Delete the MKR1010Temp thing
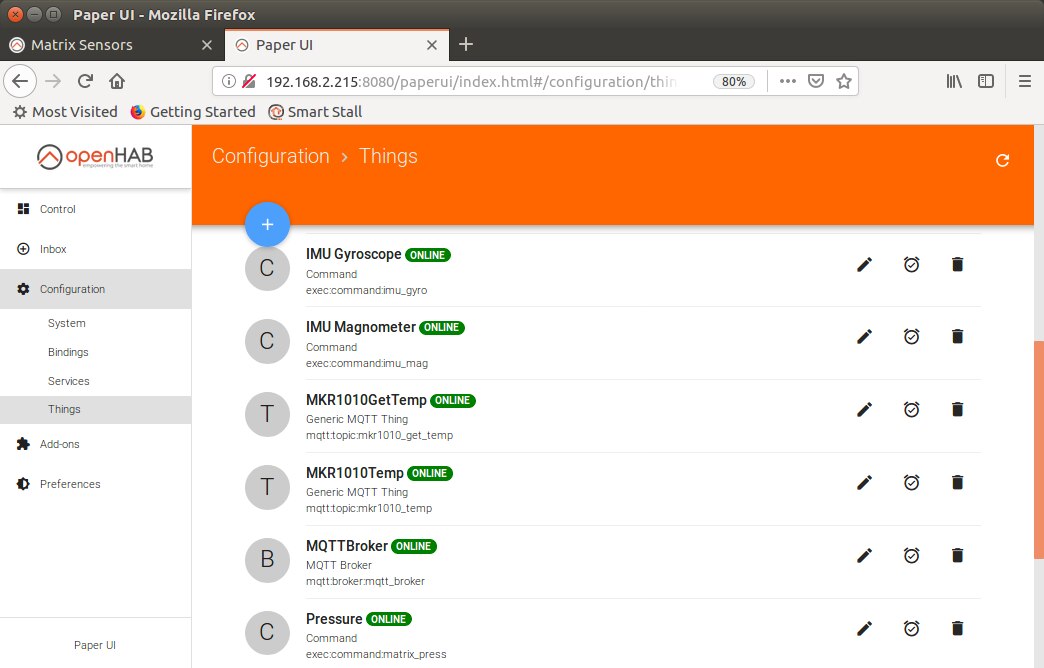This screenshot has height=668, width=1044. (957, 482)
